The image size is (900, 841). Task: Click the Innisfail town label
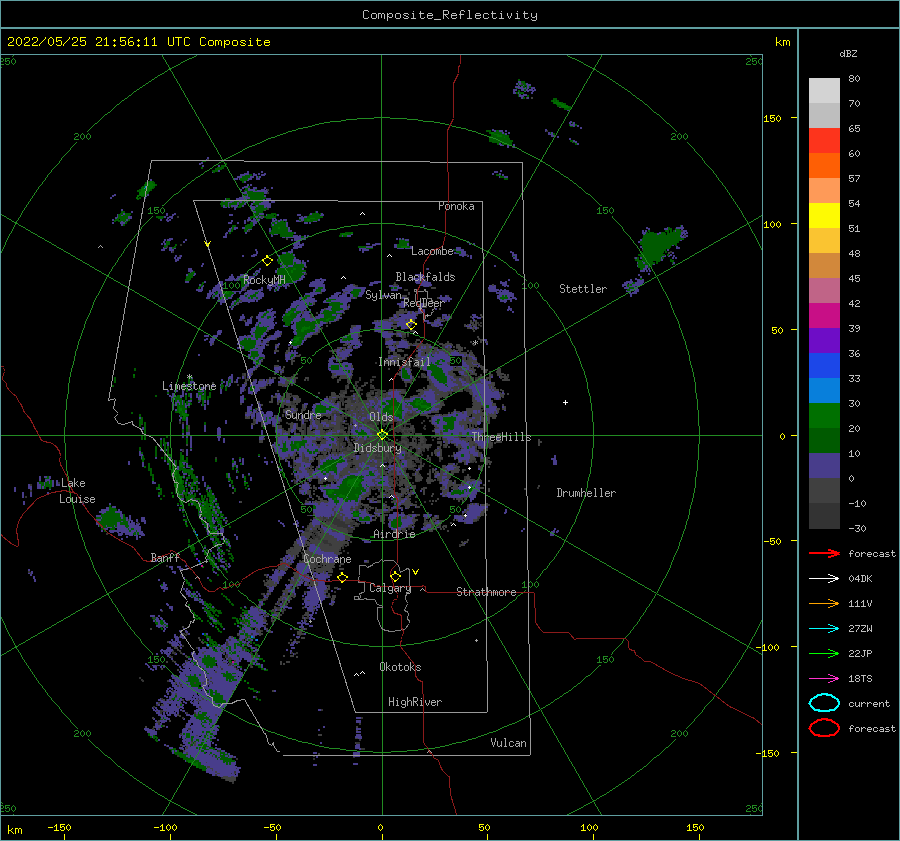pos(404,362)
